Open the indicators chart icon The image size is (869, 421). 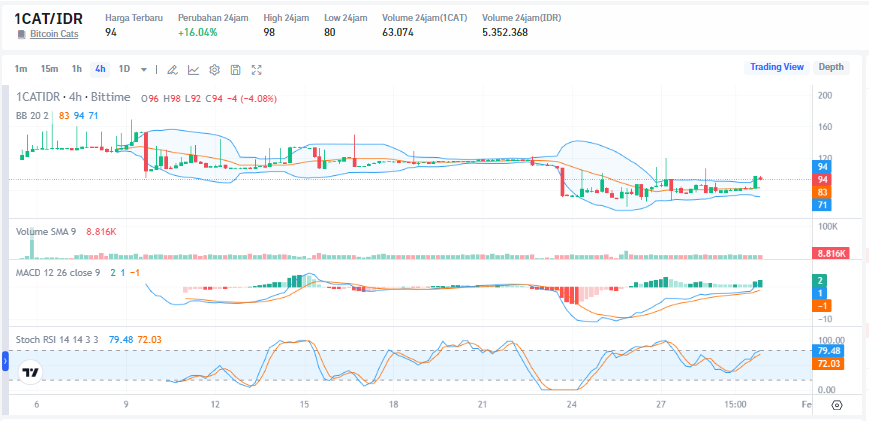pos(193,70)
